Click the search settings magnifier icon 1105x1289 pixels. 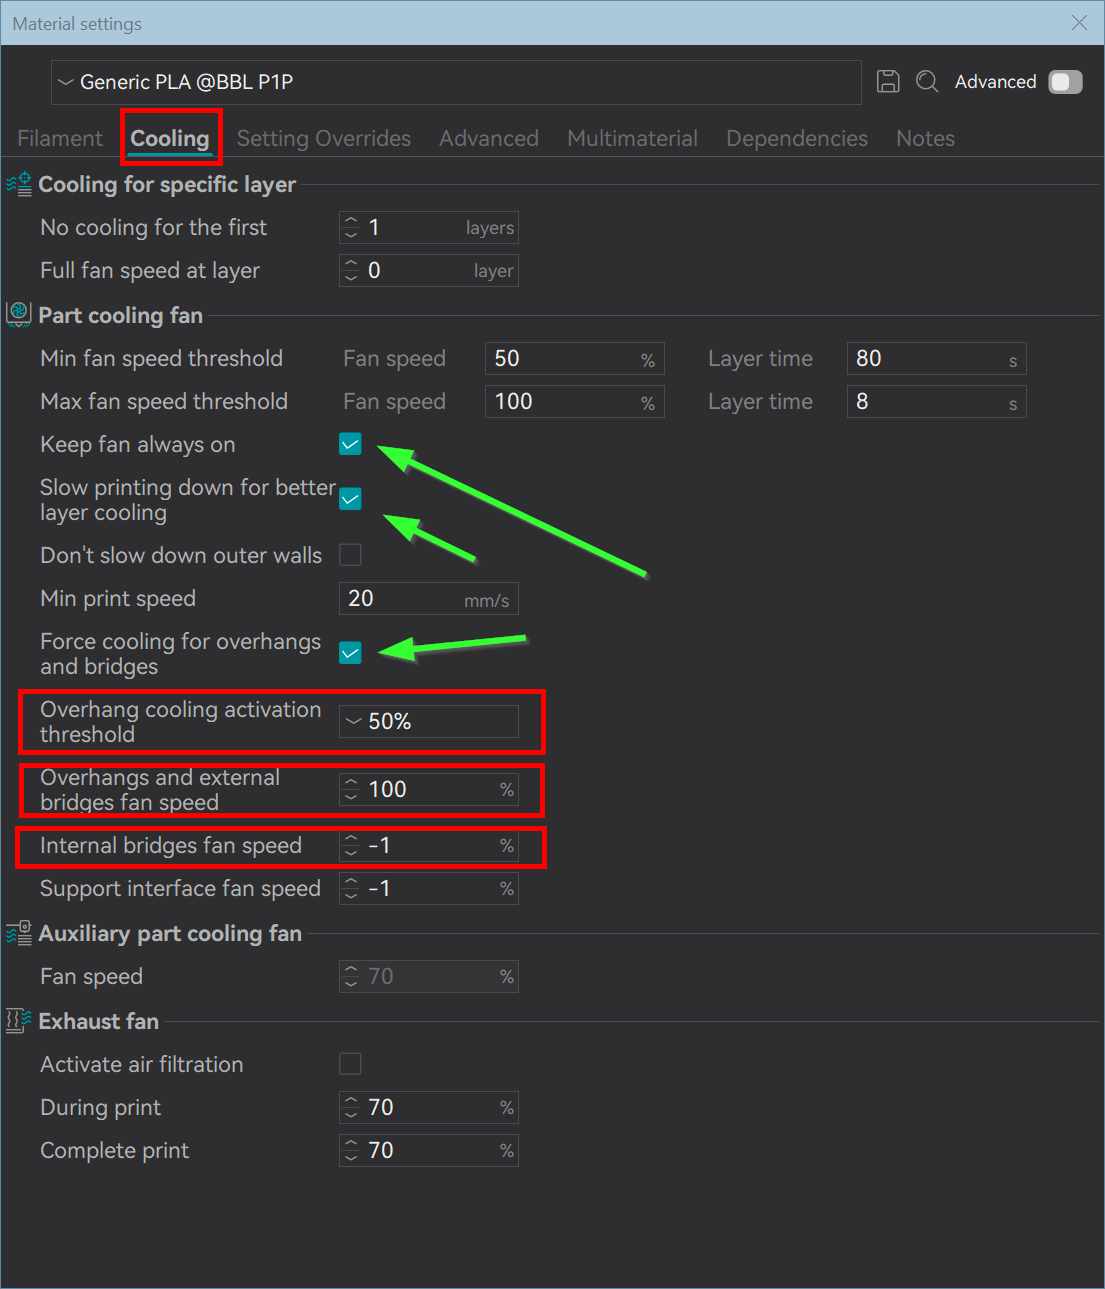(927, 82)
